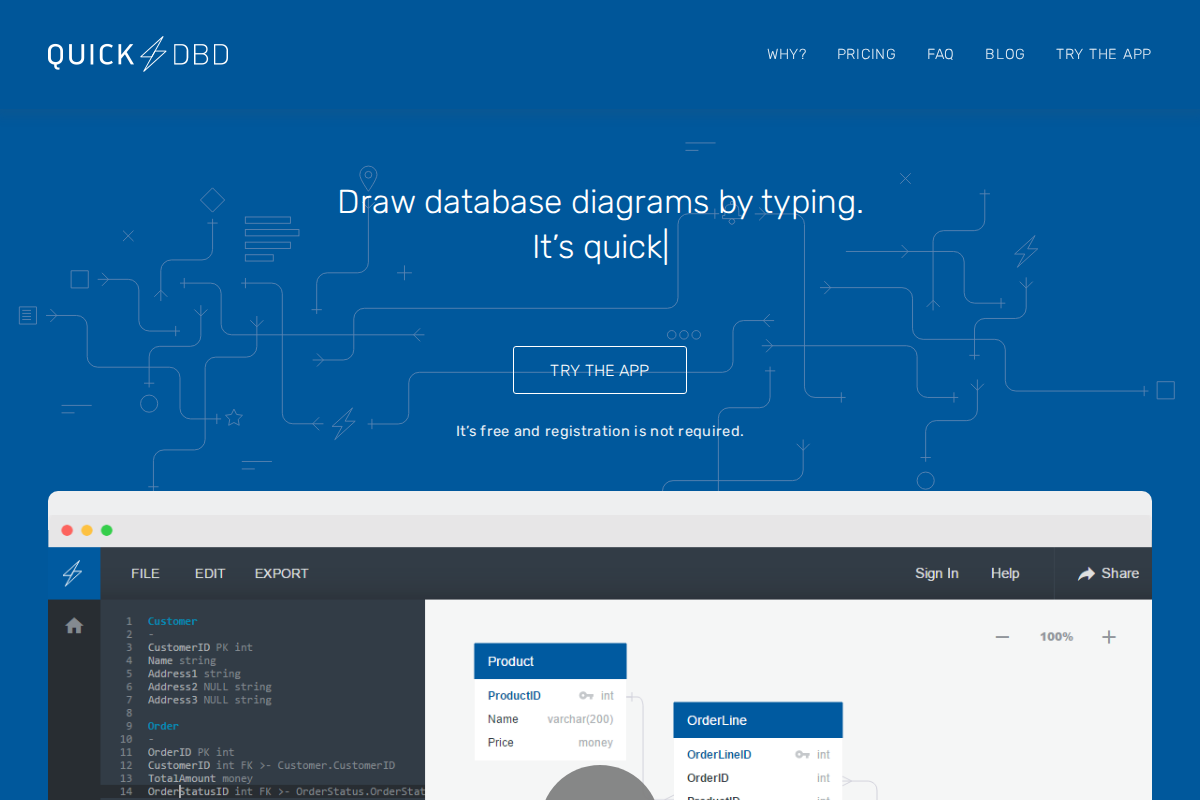Zoom out with the minus icon
This screenshot has height=800, width=1200.
click(x=1002, y=637)
